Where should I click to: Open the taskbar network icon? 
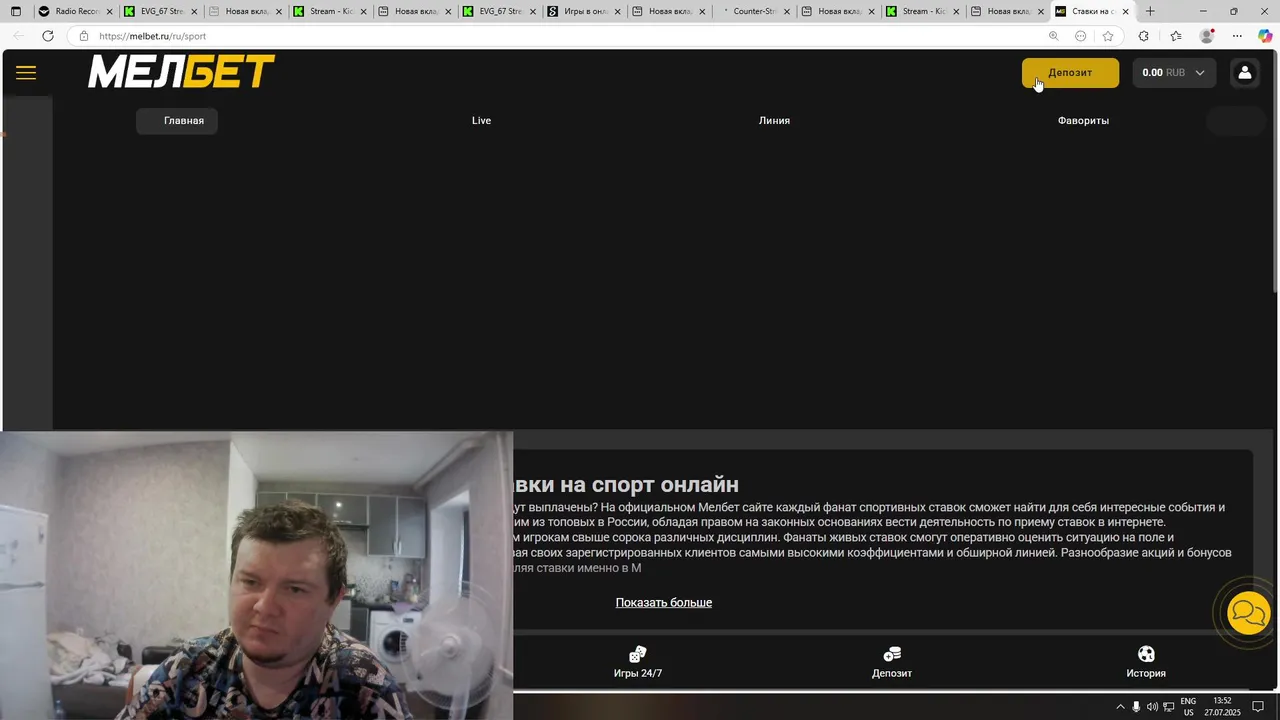pyautogui.click(x=1169, y=707)
